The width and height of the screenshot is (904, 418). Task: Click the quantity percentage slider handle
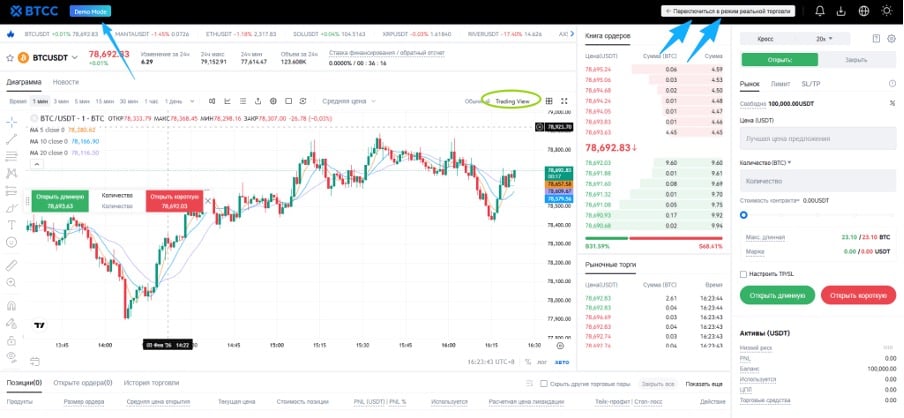(743, 214)
